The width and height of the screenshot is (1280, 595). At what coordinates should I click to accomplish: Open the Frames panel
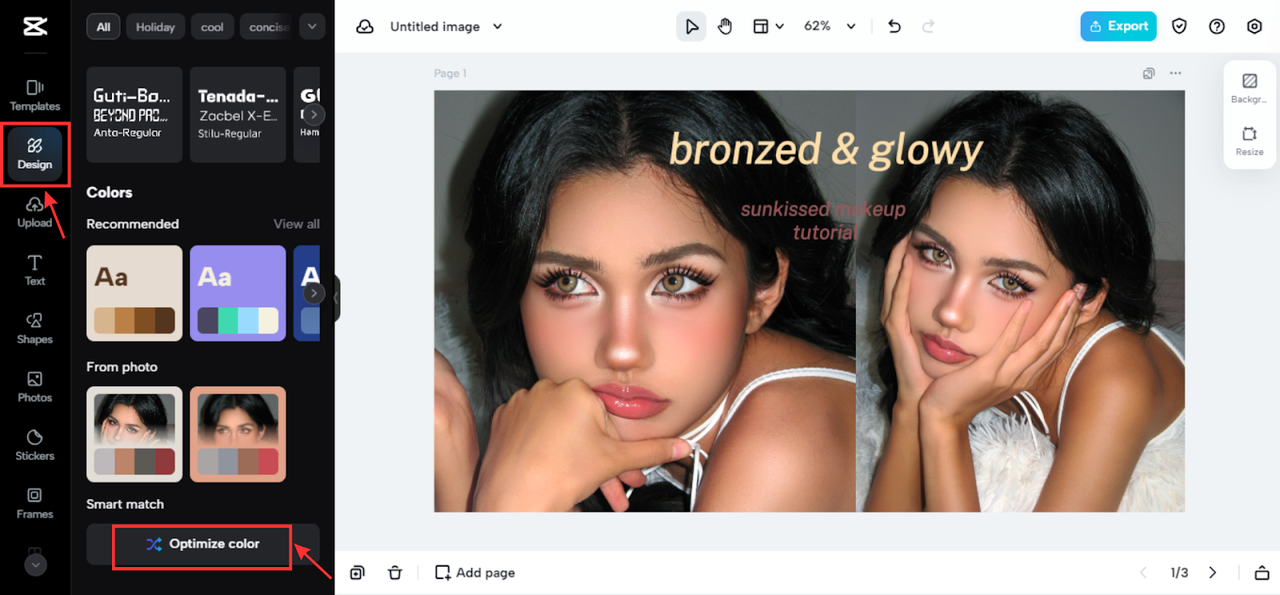[35, 503]
